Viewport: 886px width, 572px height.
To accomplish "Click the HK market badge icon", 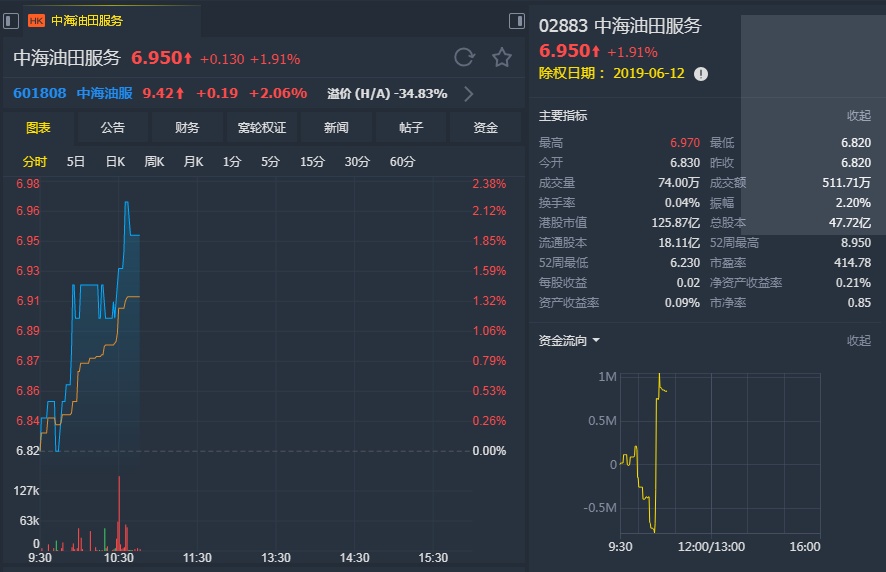I will pyautogui.click(x=36, y=20).
